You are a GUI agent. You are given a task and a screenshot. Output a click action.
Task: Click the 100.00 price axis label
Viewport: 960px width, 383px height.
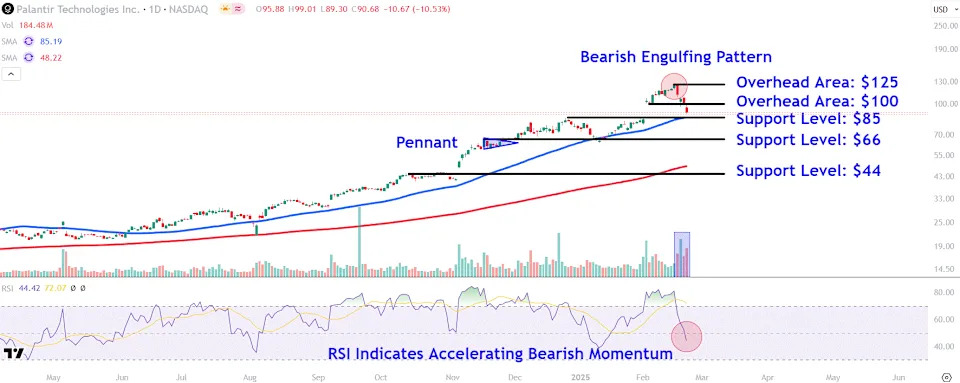[x=945, y=103]
